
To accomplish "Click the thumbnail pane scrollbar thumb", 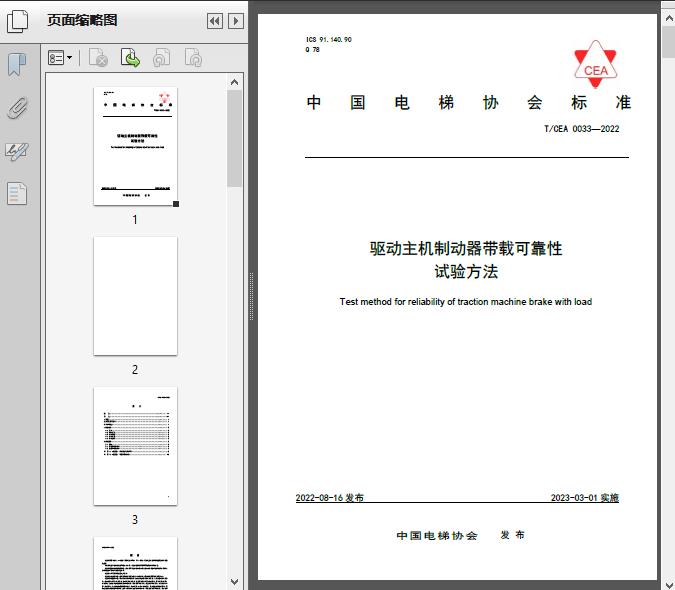I will pyautogui.click(x=235, y=138).
